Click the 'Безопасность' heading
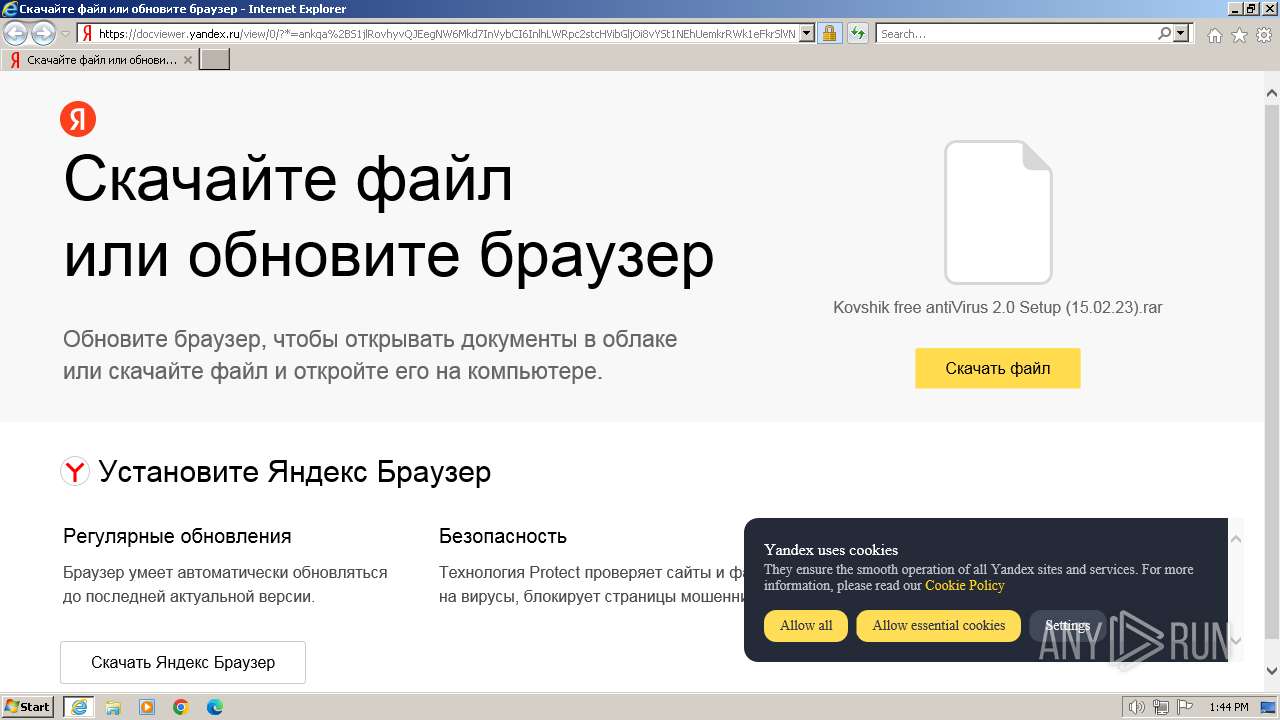Screen dimensions: 1280x720 pyautogui.click(x=503, y=536)
